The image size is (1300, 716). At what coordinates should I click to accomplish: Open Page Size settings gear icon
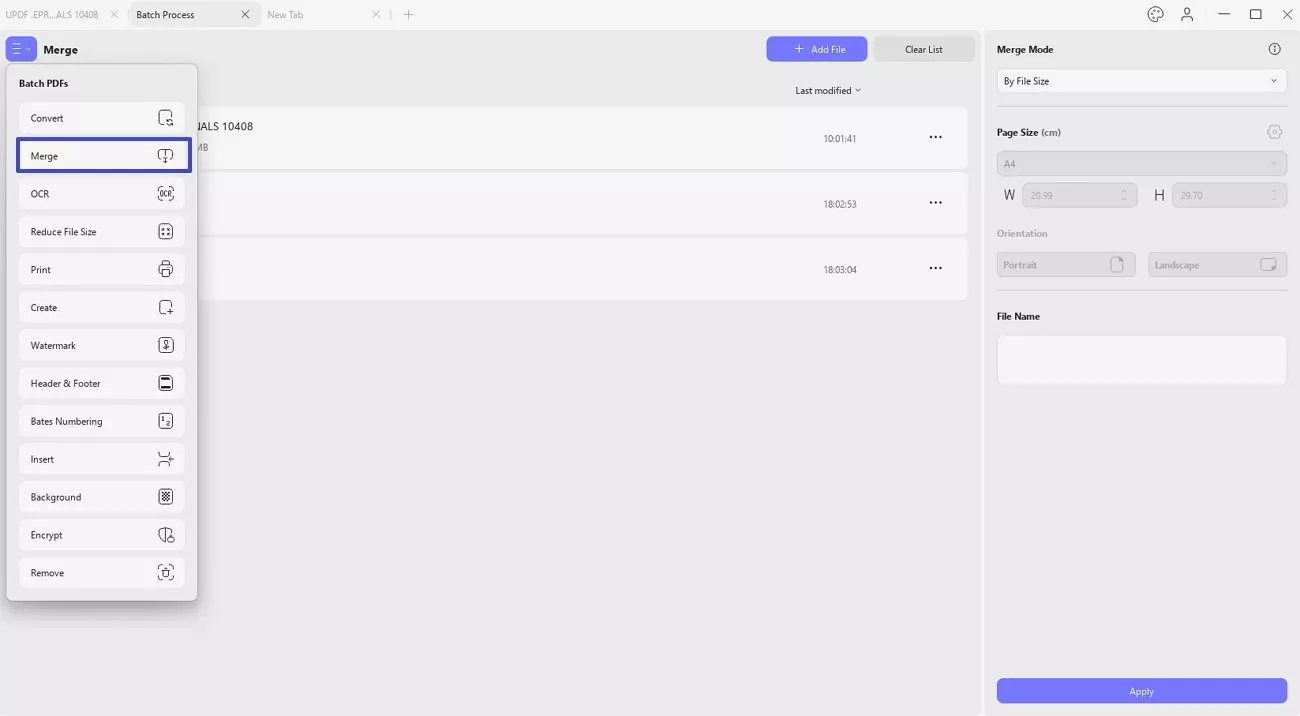[x=1274, y=132]
